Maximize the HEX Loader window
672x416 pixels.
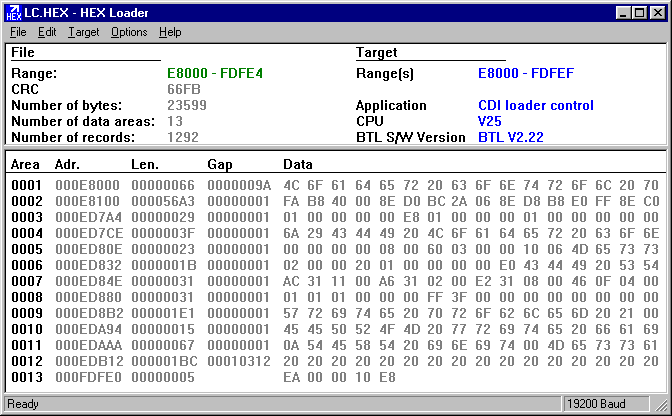tap(640, 13)
